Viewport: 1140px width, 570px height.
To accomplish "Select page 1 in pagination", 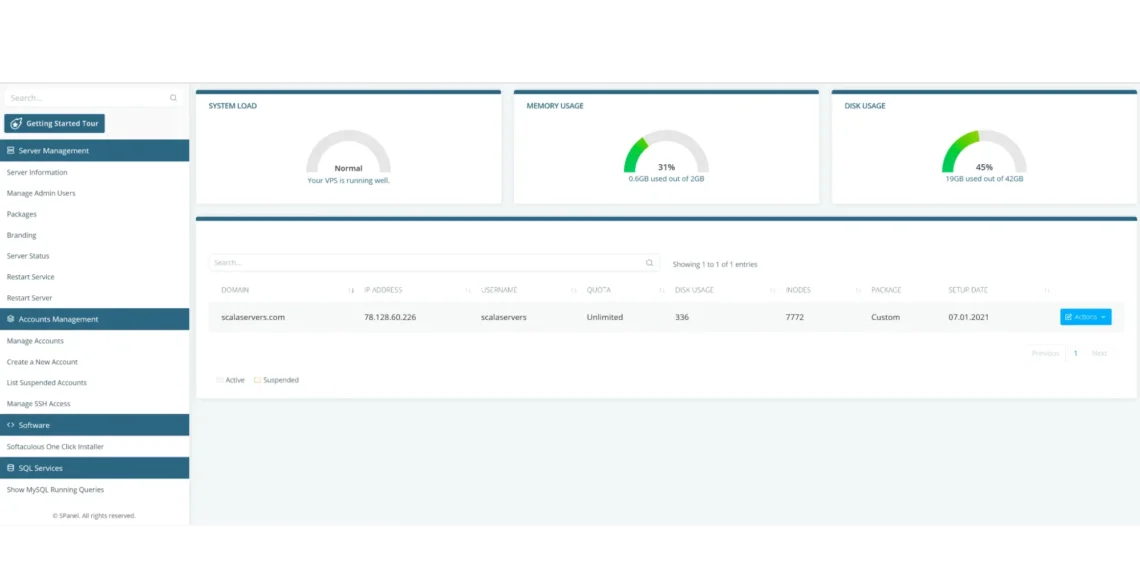I will [1075, 353].
